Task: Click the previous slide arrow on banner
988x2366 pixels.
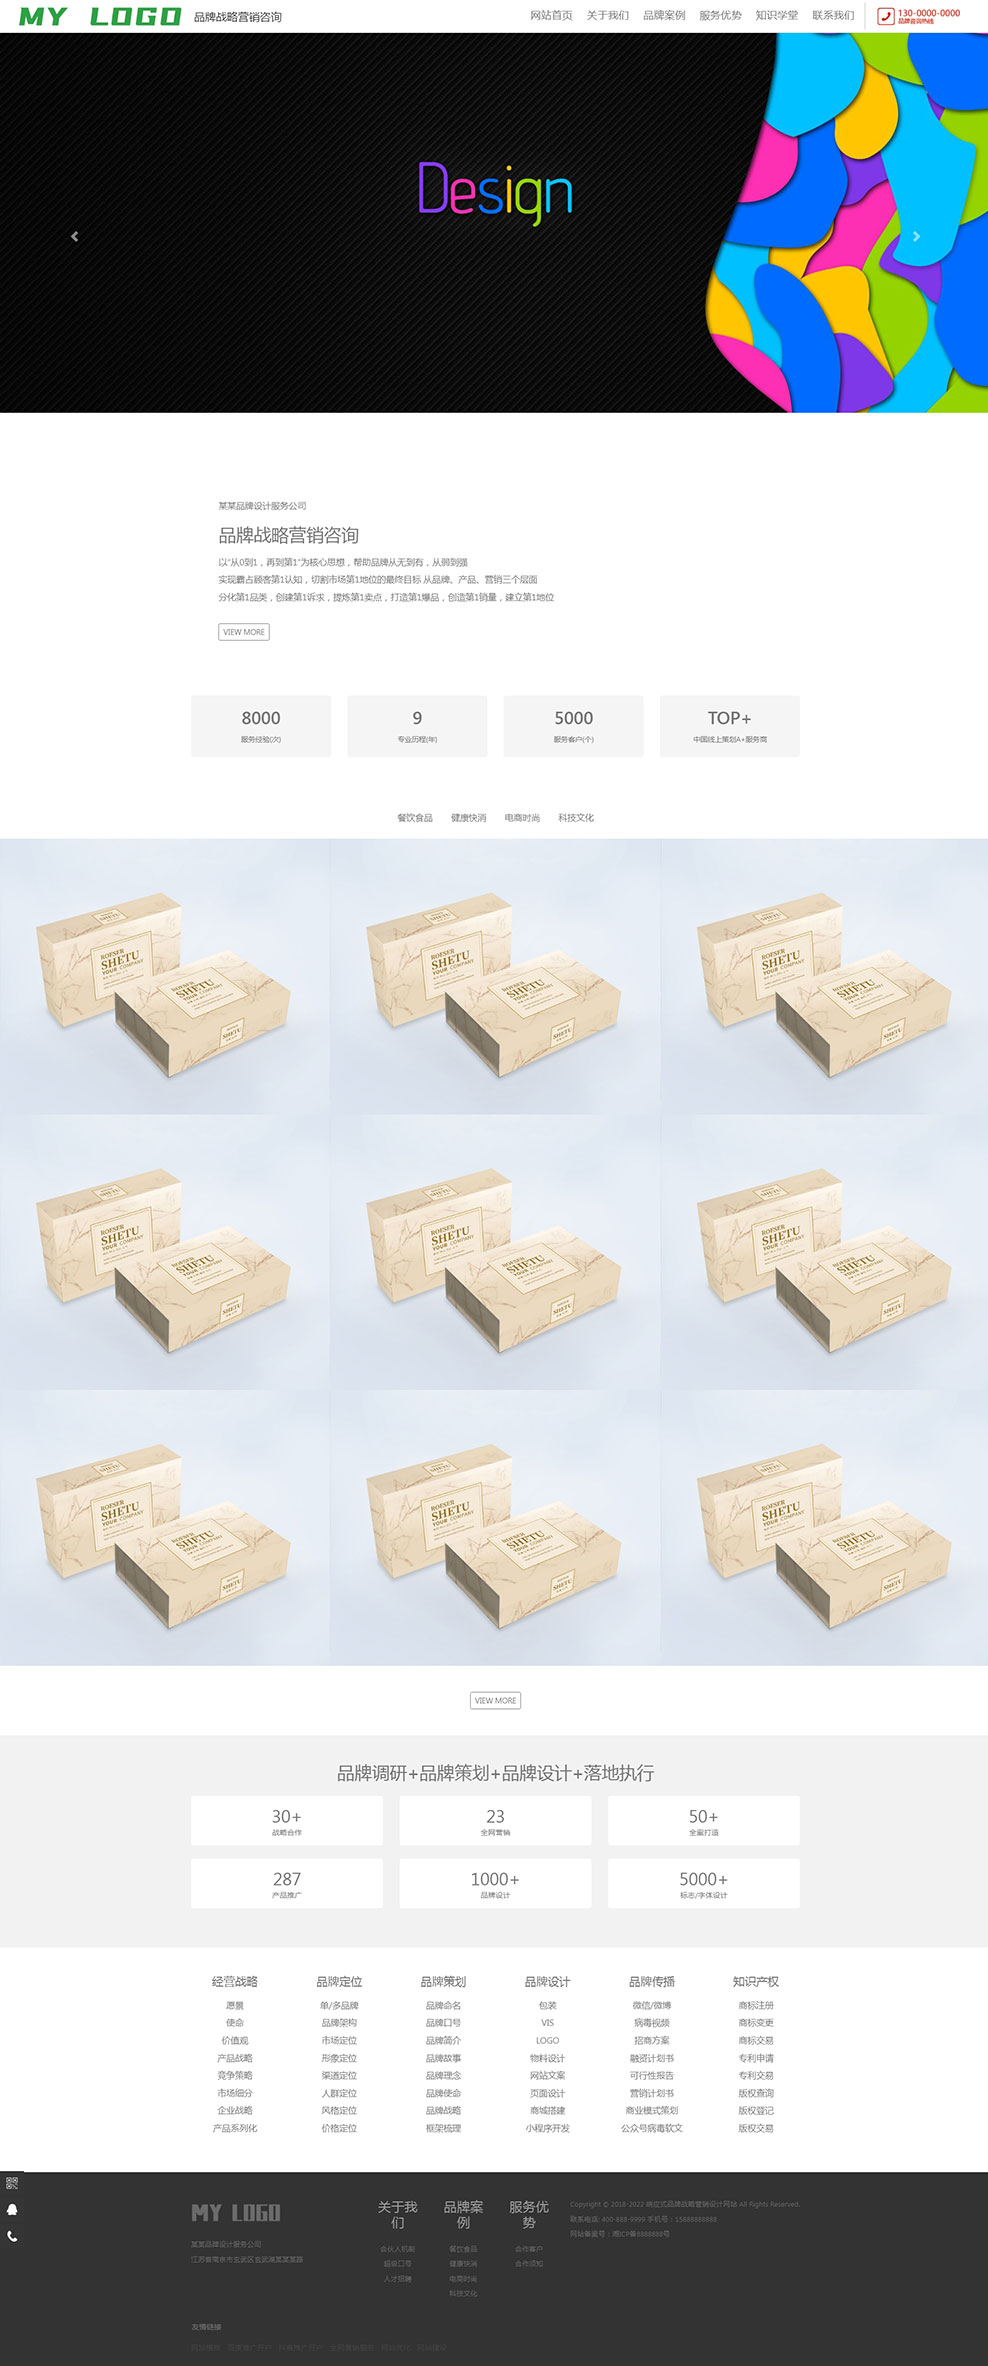Action: (74, 236)
